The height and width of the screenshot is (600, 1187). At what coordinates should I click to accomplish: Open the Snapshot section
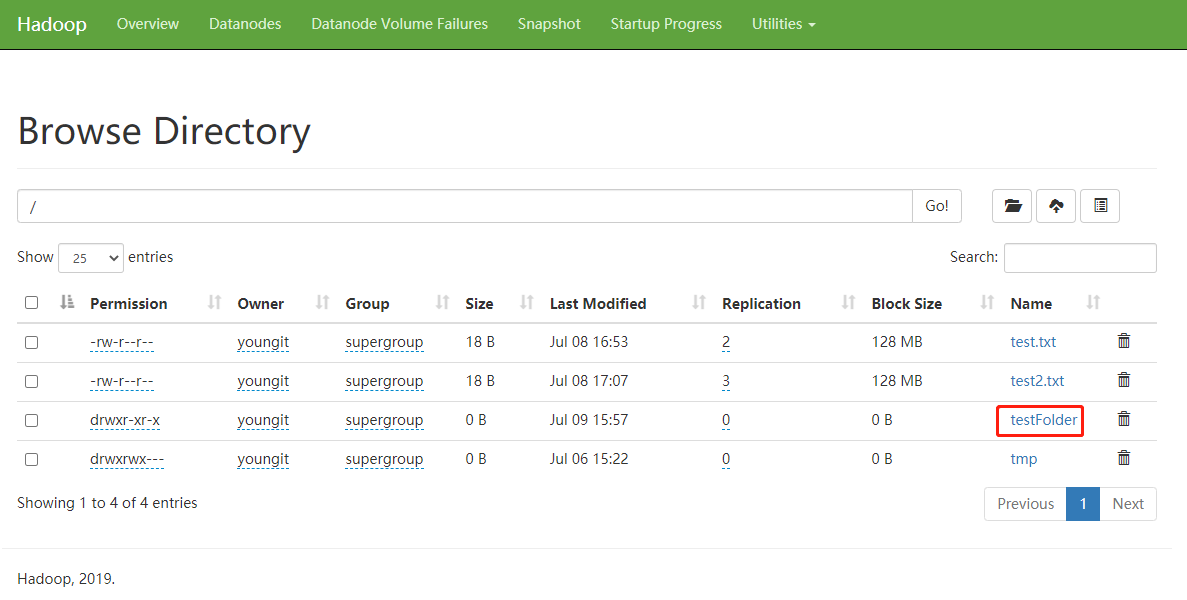click(549, 23)
